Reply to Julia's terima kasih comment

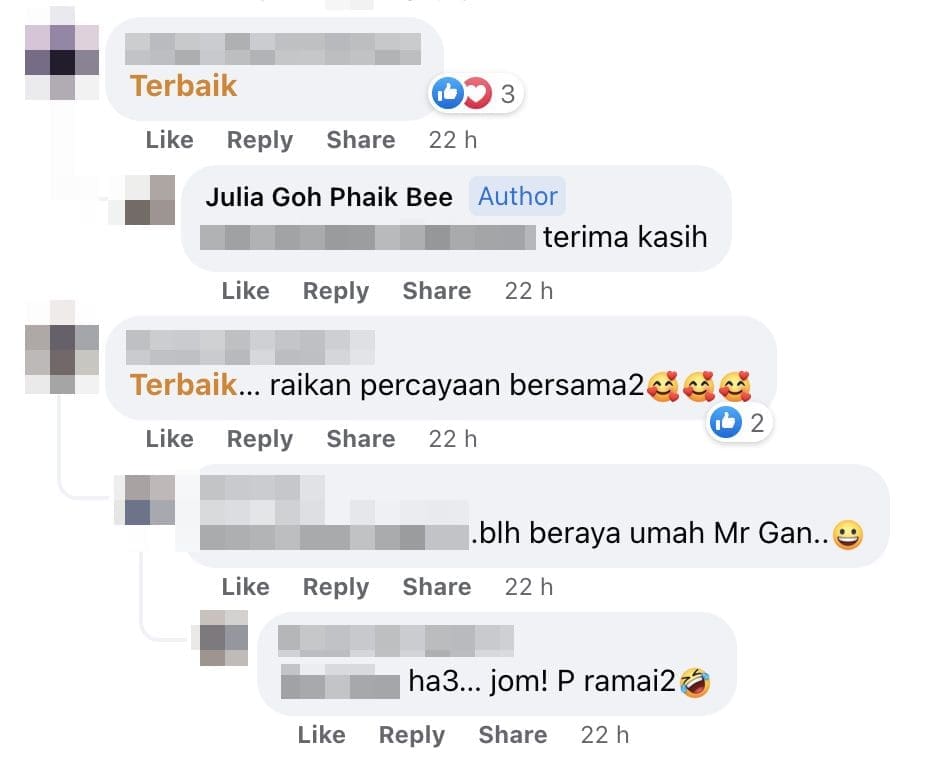click(x=336, y=292)
